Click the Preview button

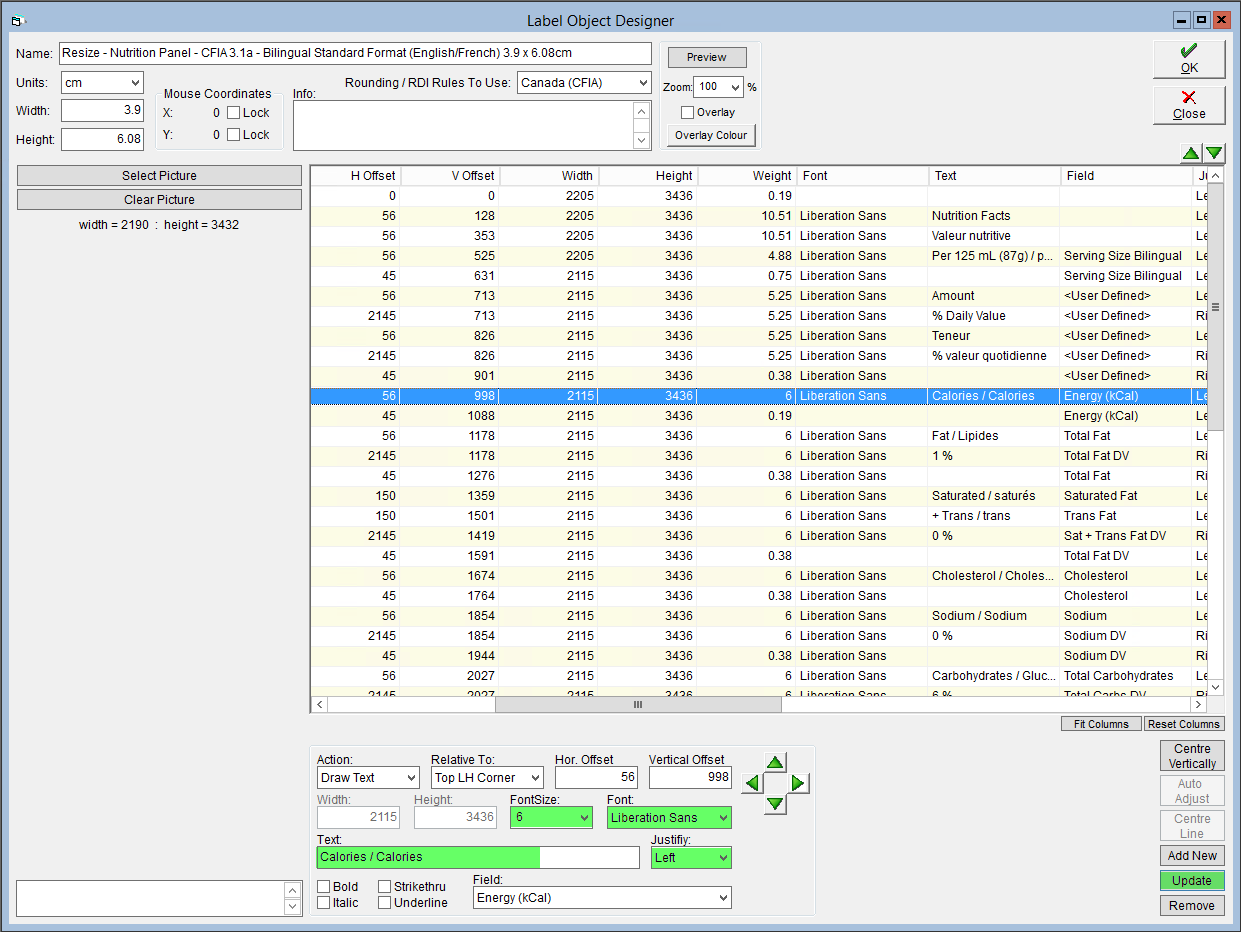[x=707, y=57]
